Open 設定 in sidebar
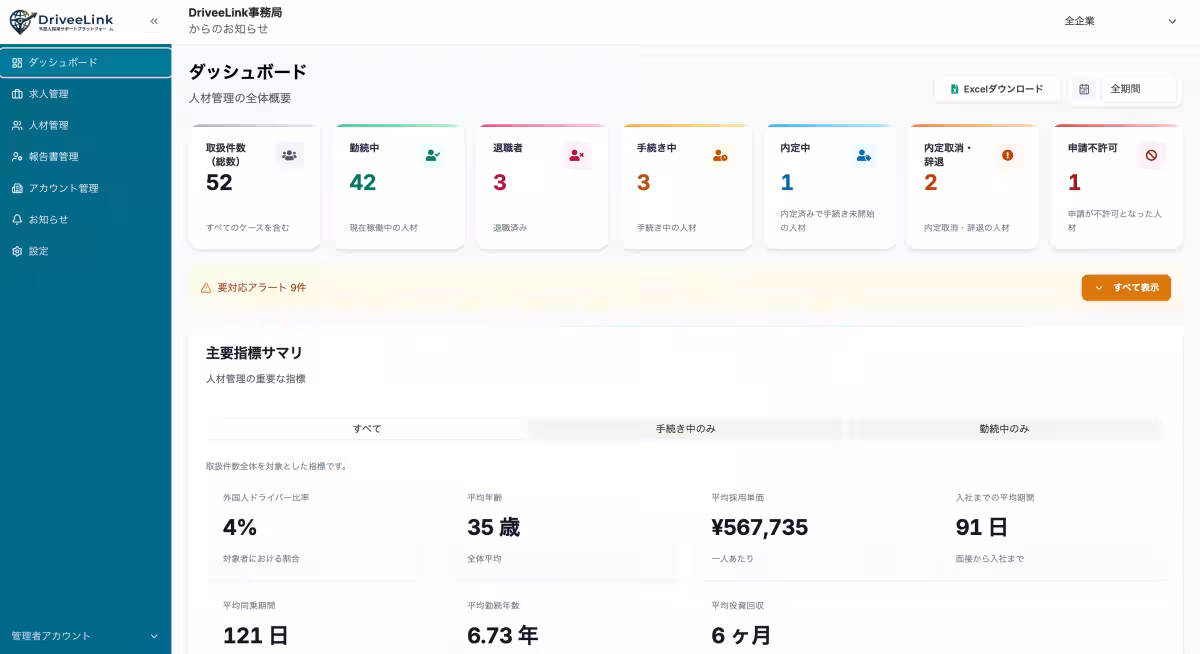Screen dimensions: 1200x654 86,251
